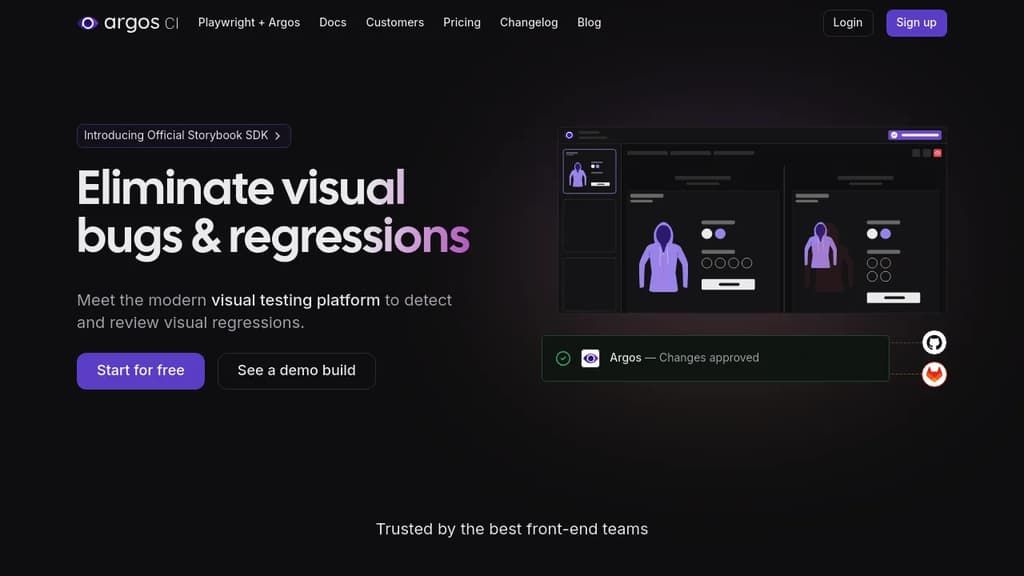Select the purple color variant dot
Screen dimensions: 1024x576
point(720,232)
